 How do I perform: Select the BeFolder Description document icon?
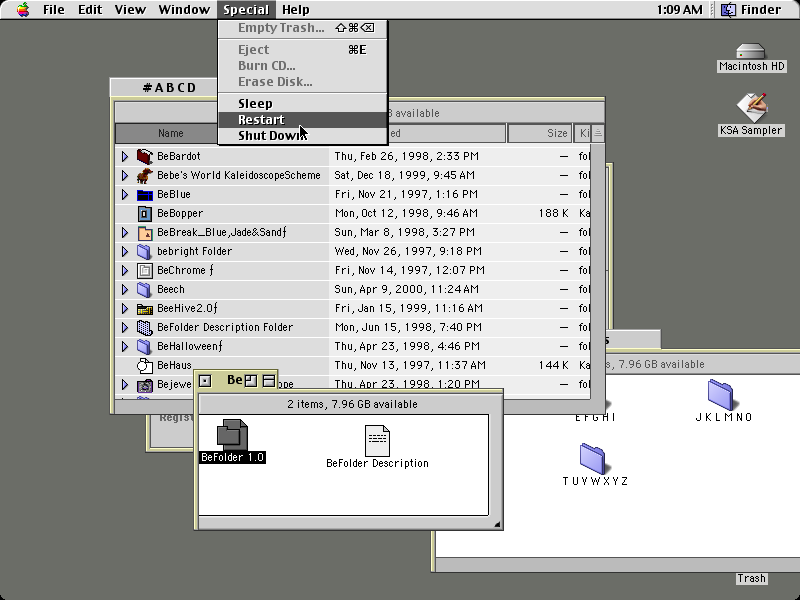[x=377, y=440]
